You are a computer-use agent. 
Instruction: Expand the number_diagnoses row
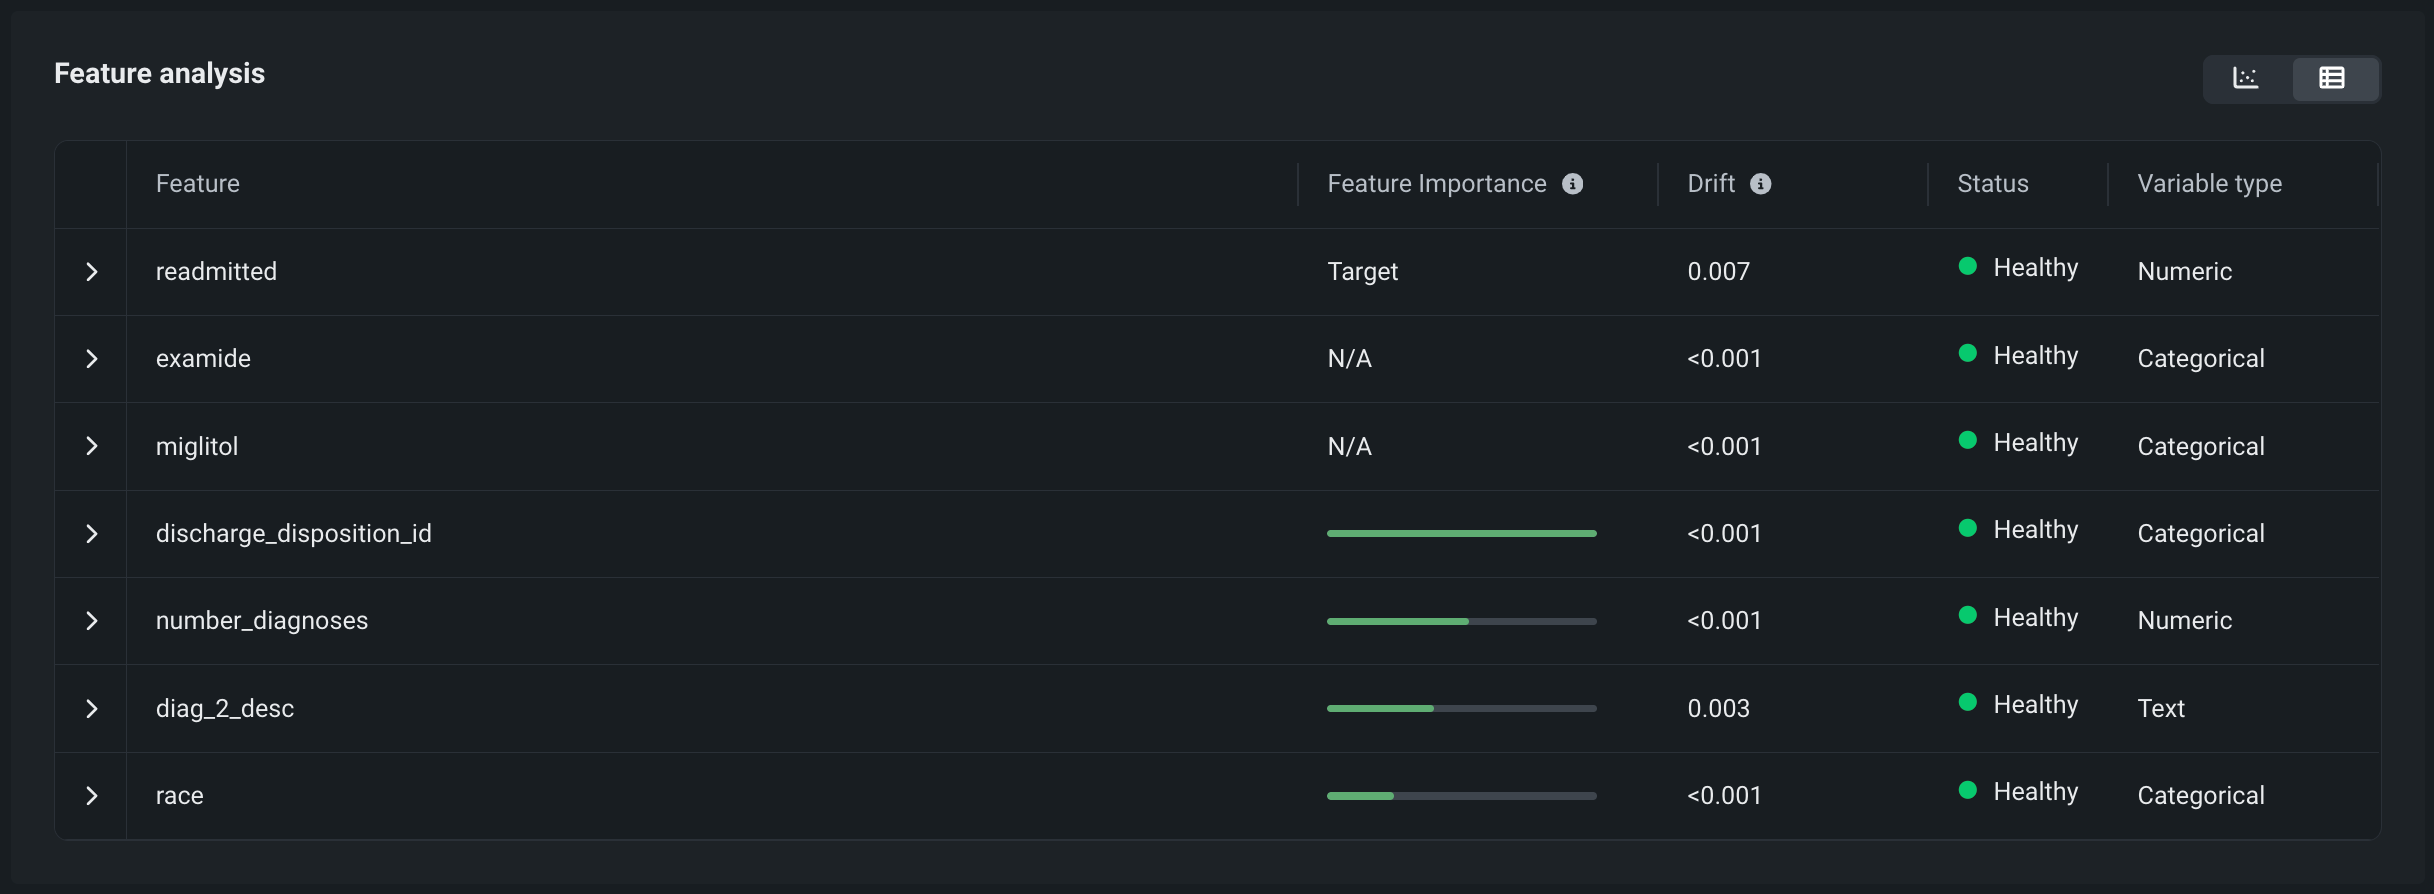92,621
